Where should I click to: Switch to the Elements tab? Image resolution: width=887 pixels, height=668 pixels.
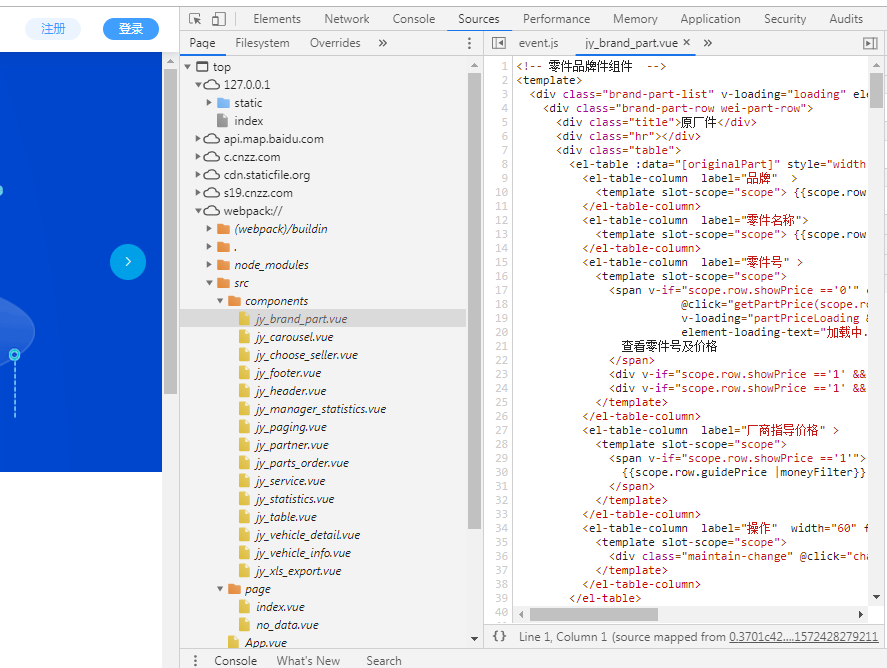coord(277,19)
